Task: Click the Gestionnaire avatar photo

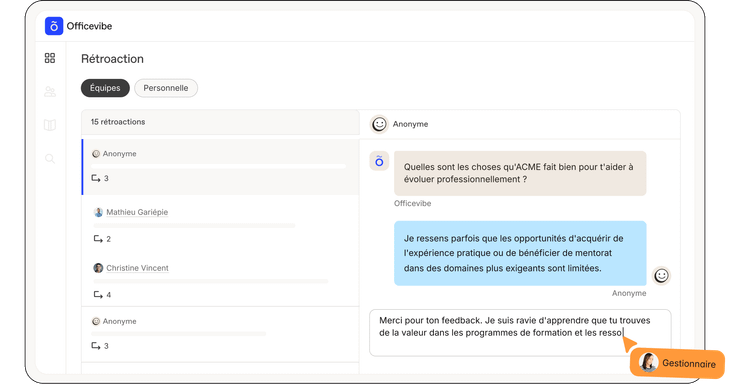Action: click(648, 363)
